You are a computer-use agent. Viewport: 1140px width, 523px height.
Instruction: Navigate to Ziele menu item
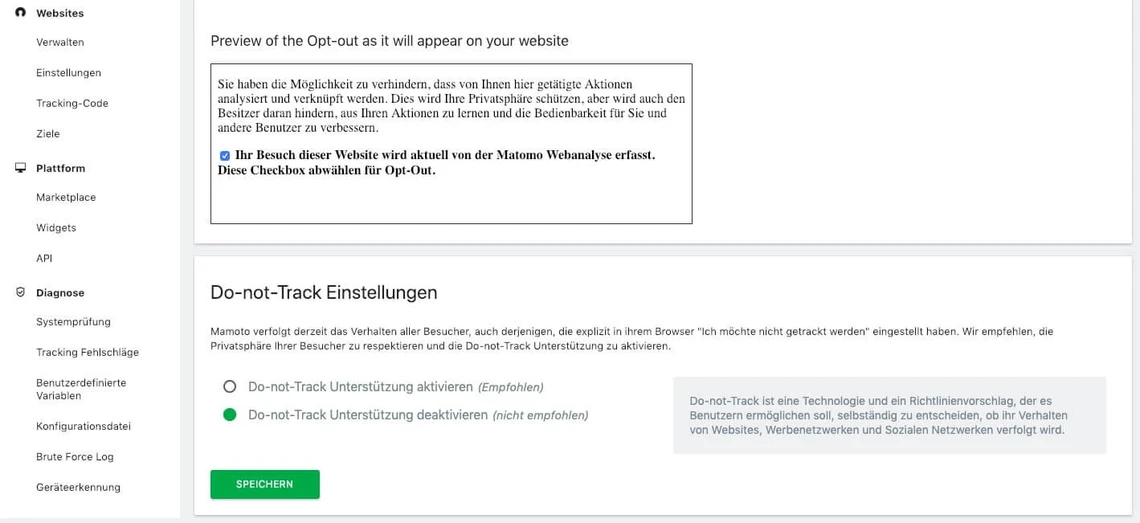48,134
